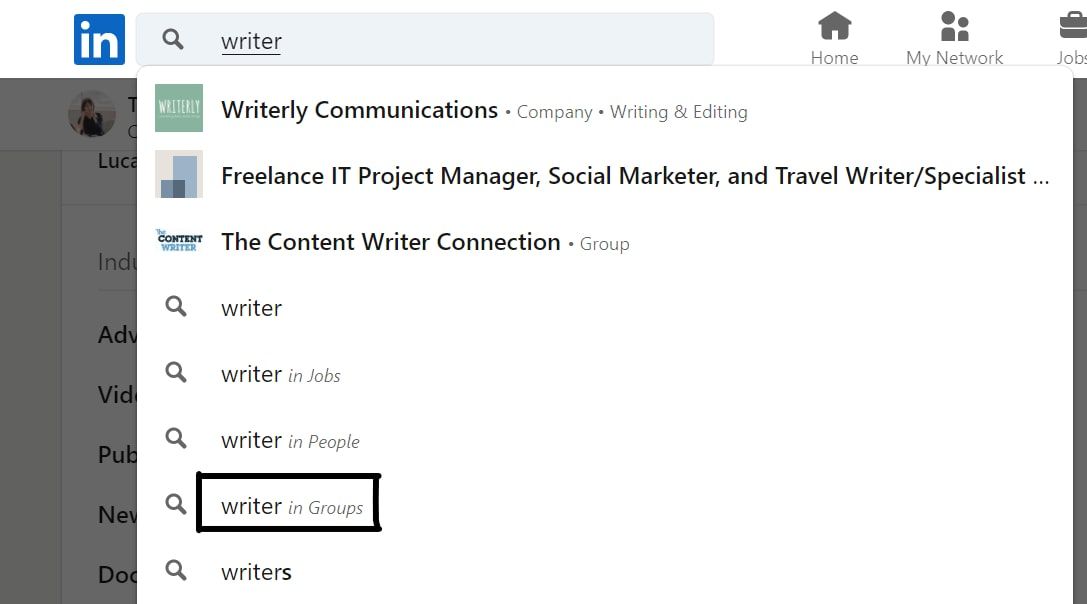Choose the plain 'writer' search suggestion

click(605, 307)
